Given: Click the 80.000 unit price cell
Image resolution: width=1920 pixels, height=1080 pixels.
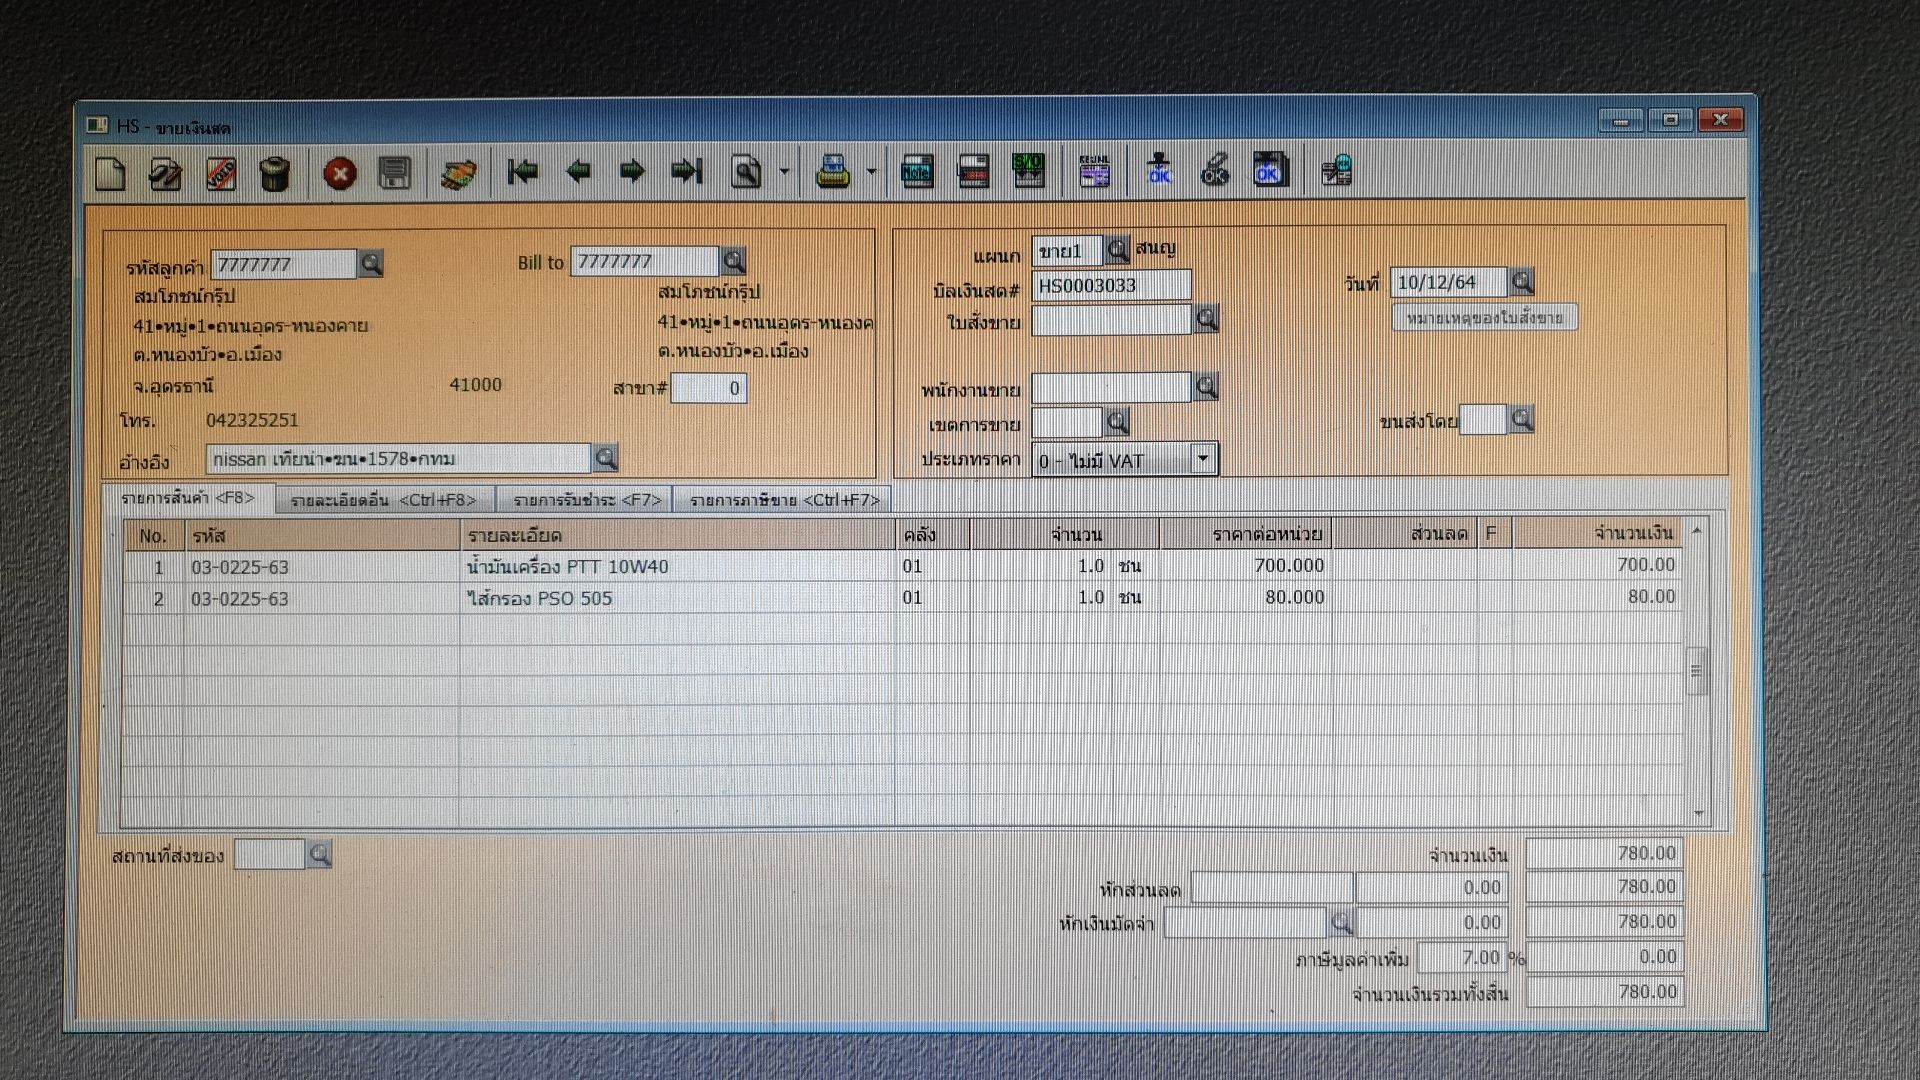Looking at the screenshot, I should pyautogui.click(x=1246, y=597).
